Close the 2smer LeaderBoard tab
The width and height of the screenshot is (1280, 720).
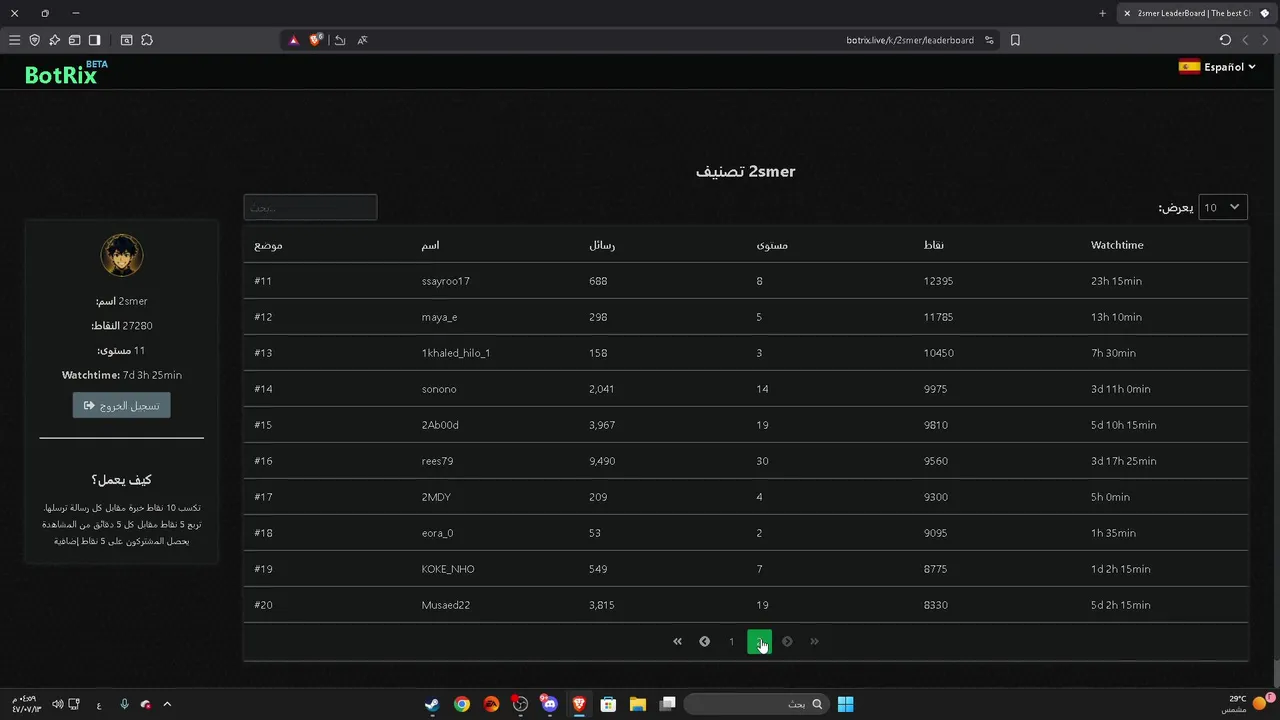point(1127,13)
